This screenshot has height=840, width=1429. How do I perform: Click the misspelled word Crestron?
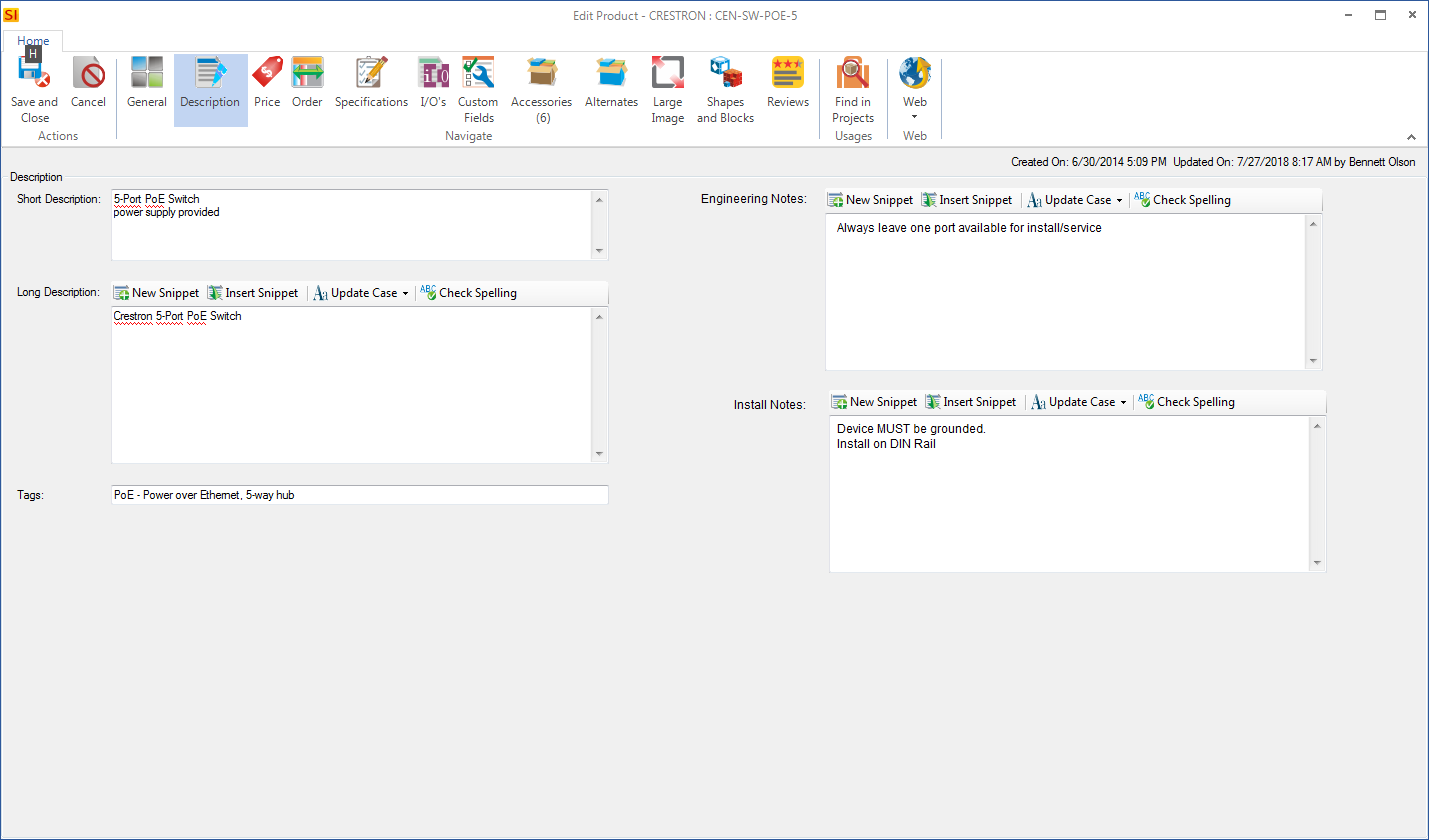tap(133, 316)
